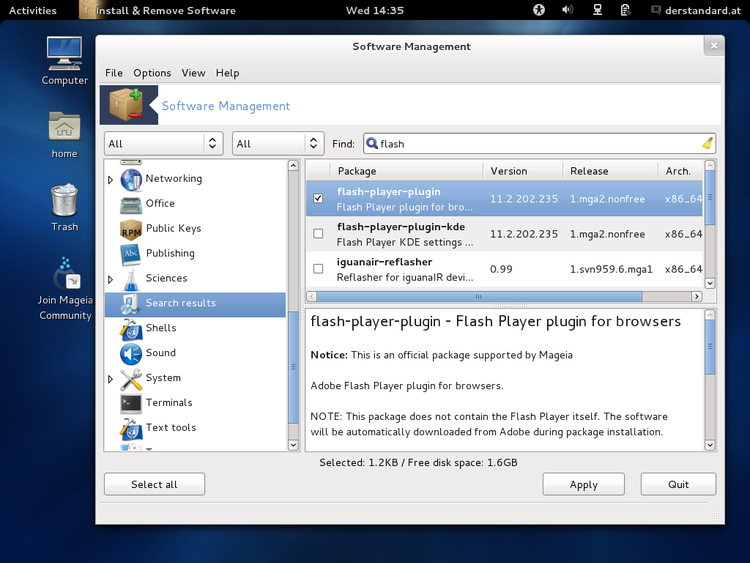The height and width of the screenshot is (563, 750).
Task: Tick the iguanair-reflasher package checkbox
Action: point(318,269)
